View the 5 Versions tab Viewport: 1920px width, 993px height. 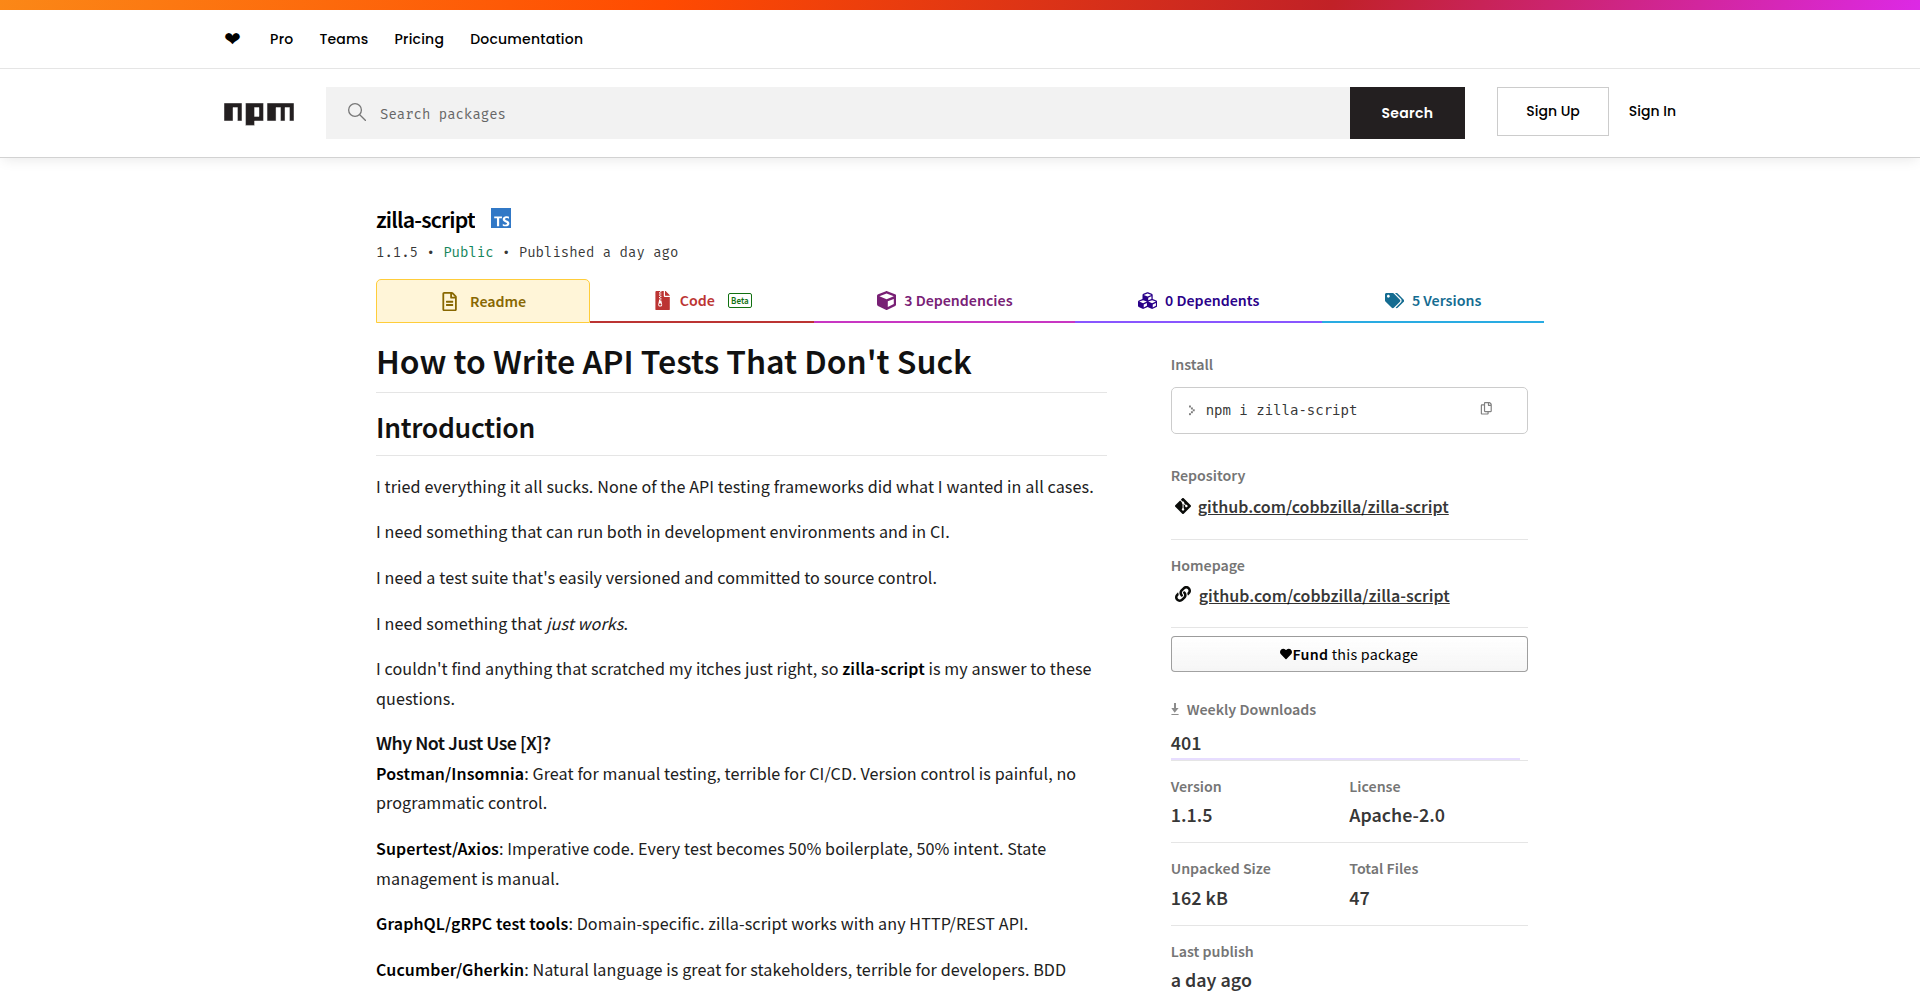[x=1433, y=301]
